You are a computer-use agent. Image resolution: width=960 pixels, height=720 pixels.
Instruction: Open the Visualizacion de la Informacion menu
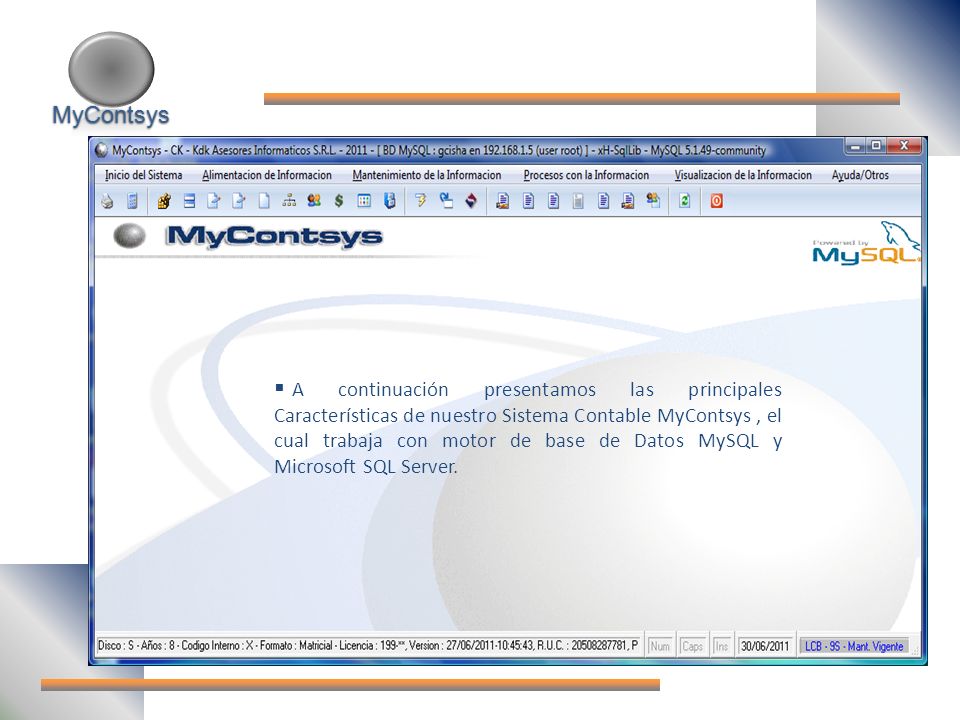click(x=743, y=175)
